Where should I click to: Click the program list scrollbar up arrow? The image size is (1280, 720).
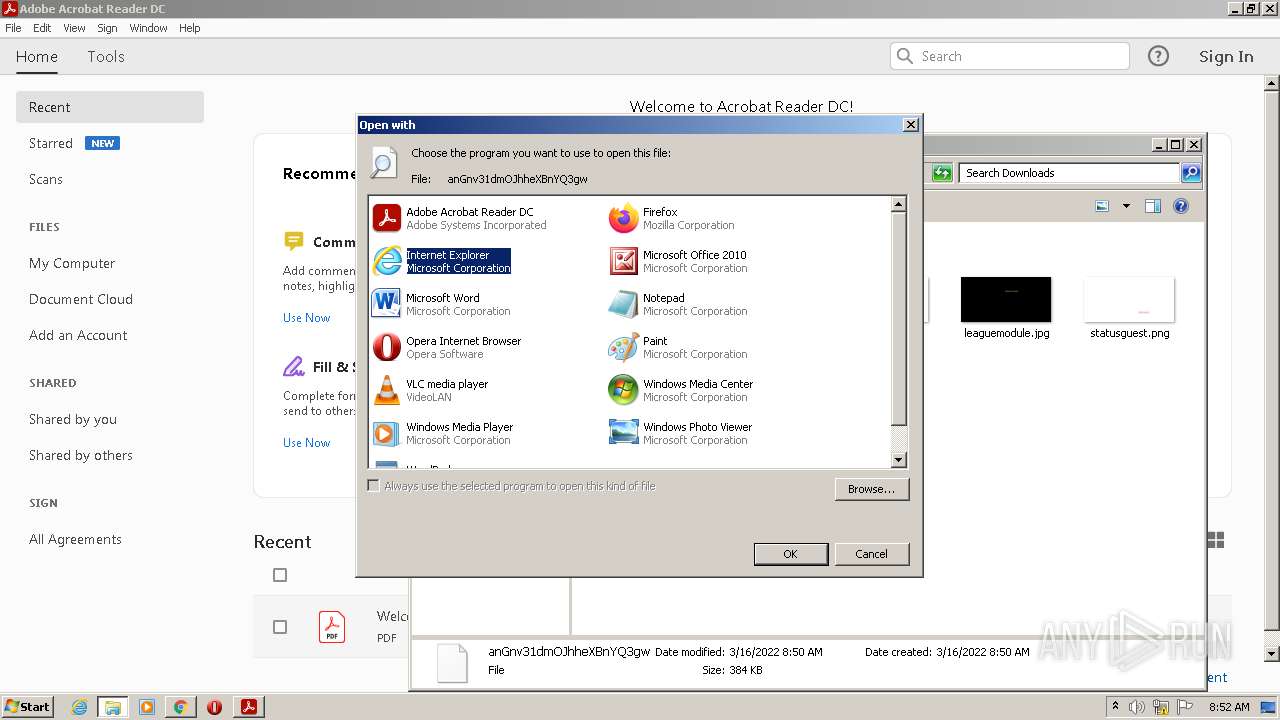(898, 204)
